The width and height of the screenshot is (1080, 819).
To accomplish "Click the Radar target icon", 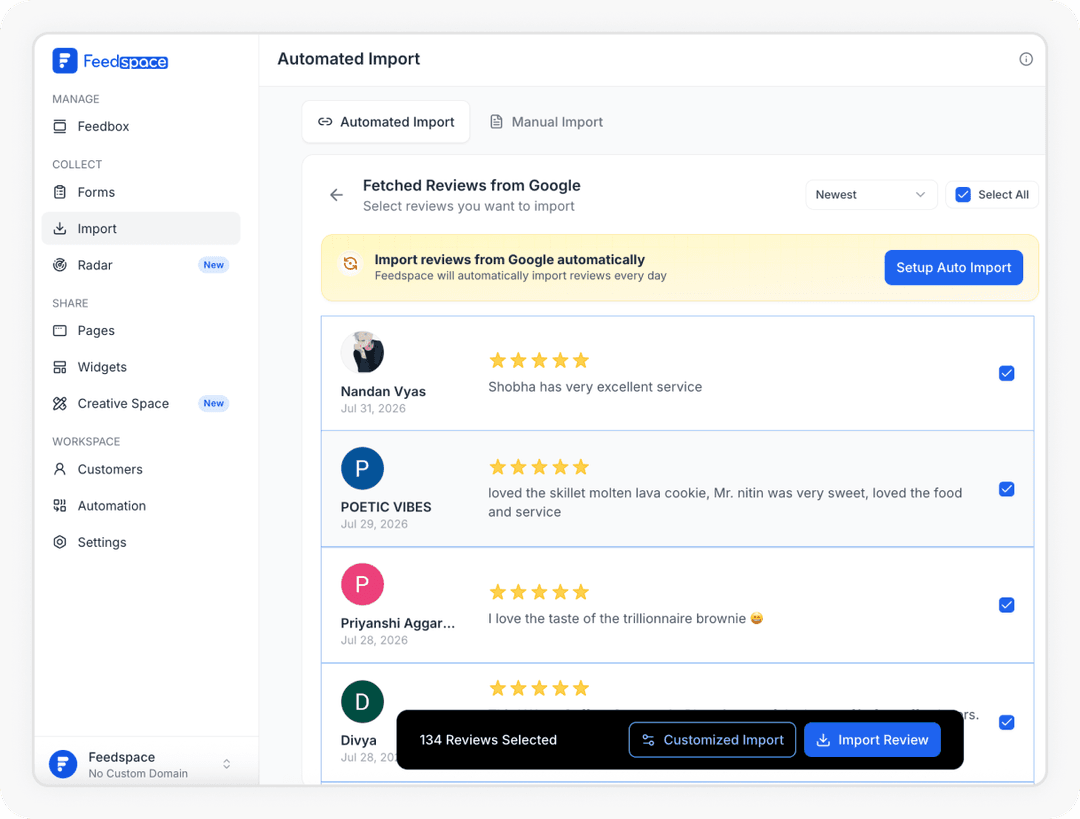I will (60, 265).
